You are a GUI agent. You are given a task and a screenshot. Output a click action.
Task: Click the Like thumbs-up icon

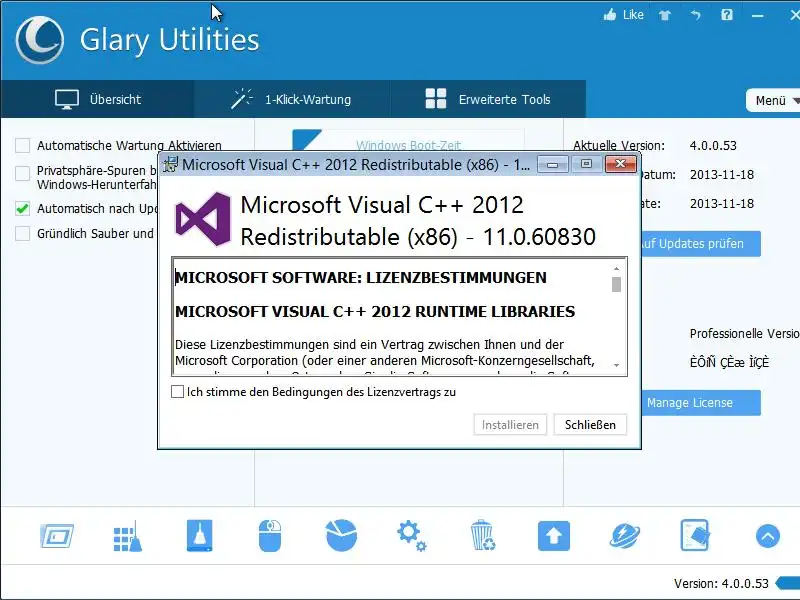pyautogui.click(x=610, y=15)
